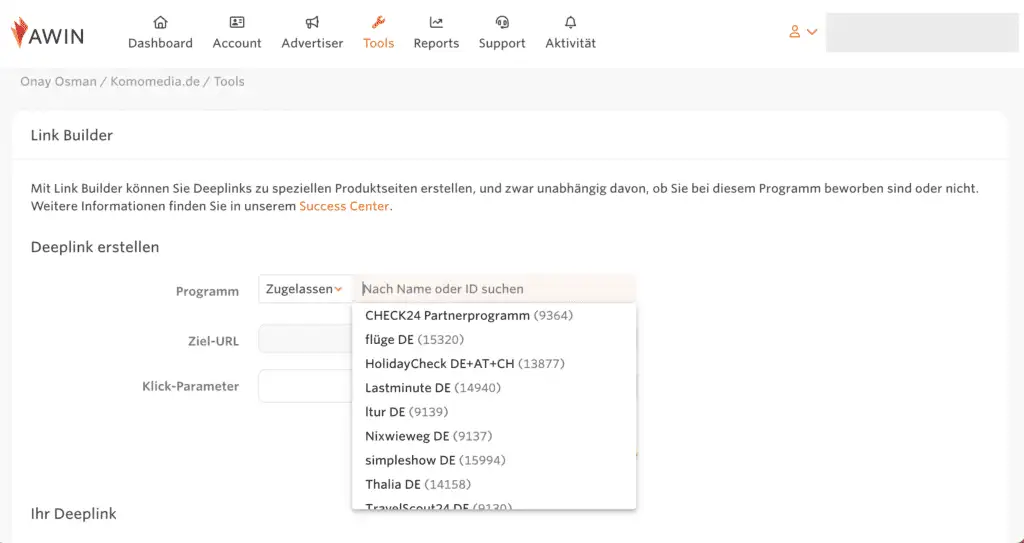Open the Support menu label
The height and width of the screenshot is (543, 1024).
[x=502, y=43]
